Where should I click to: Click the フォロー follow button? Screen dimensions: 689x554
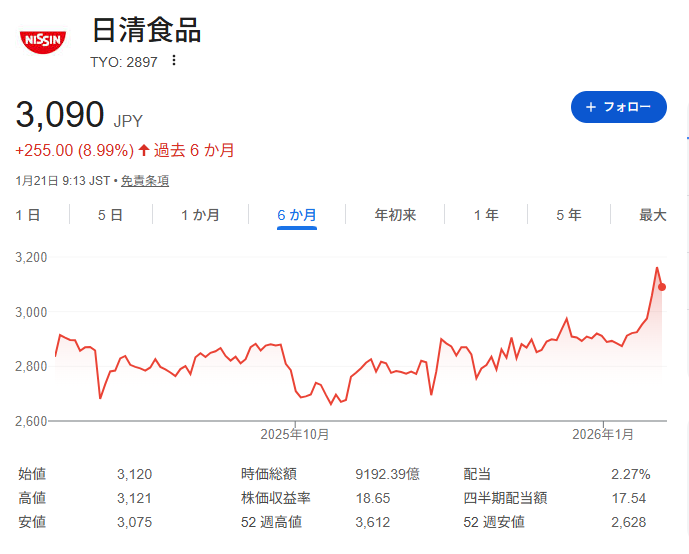pyautogui.click(x=618, y=107)
